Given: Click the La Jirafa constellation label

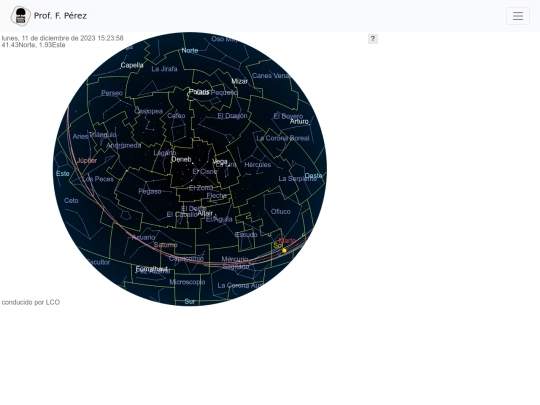Looking at the screenshot, I should (x=165, y=69).
